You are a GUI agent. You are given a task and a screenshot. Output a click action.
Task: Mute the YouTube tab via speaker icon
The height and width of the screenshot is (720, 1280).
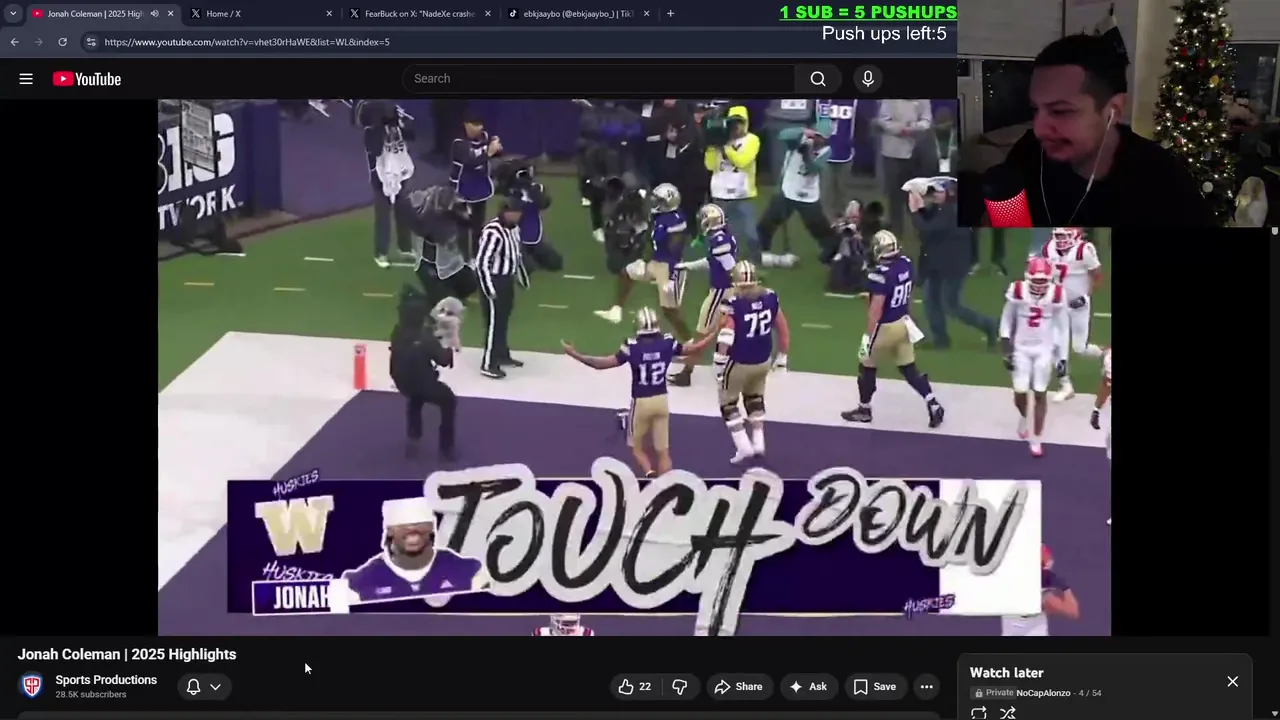tap(154, 14)
